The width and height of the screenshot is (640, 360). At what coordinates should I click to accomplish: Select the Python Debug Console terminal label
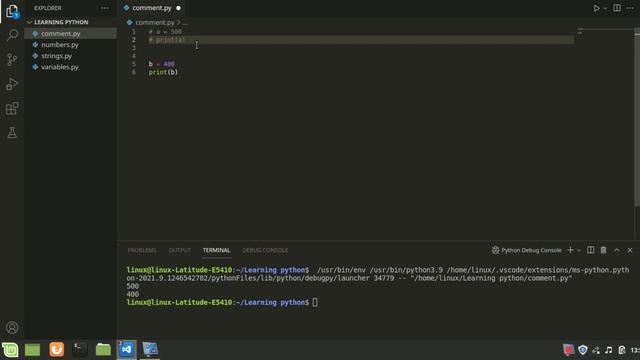click(x=527, y=250)
